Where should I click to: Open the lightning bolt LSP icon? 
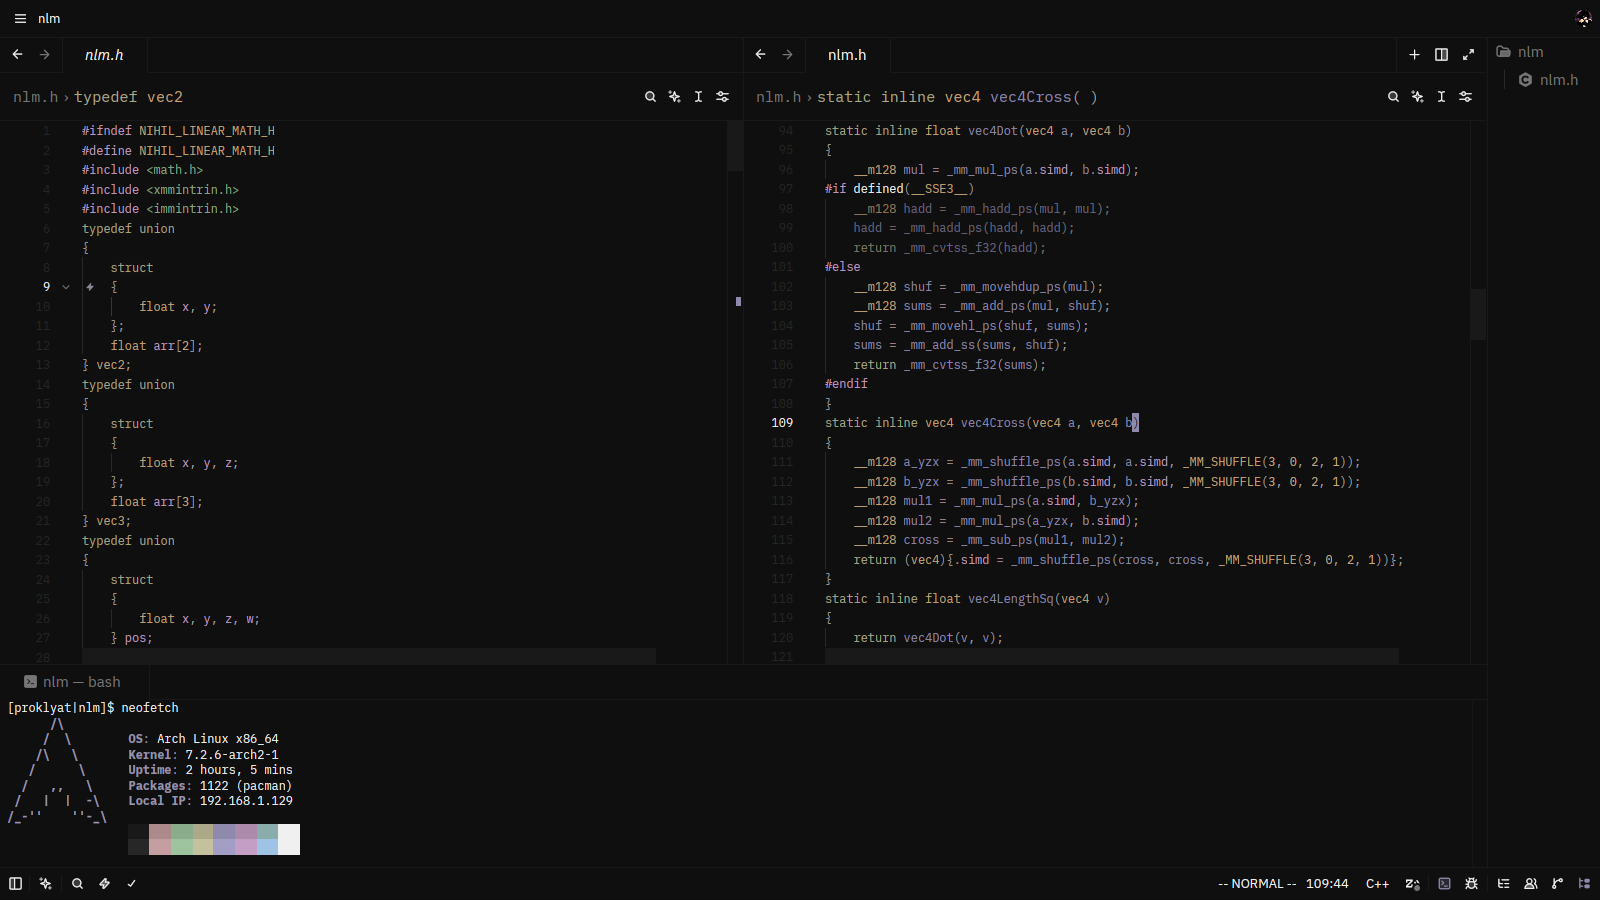click(104, 884)
